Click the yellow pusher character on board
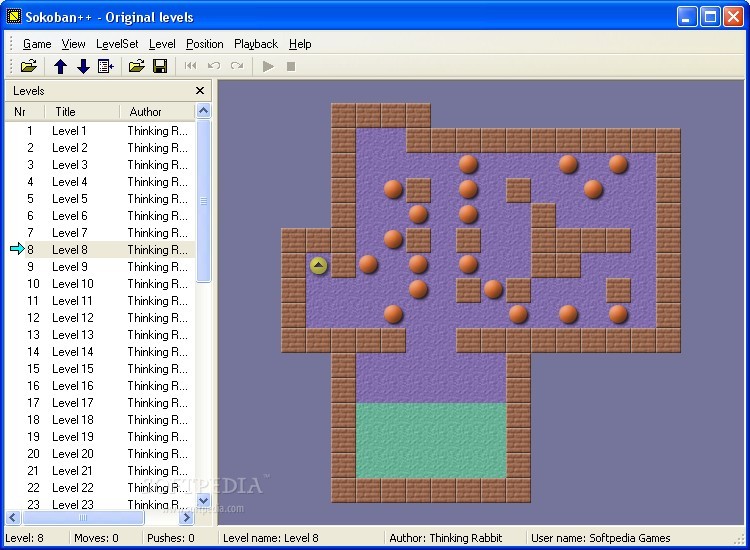This screenshot has width=750, height=550. [x=318, y=265]
